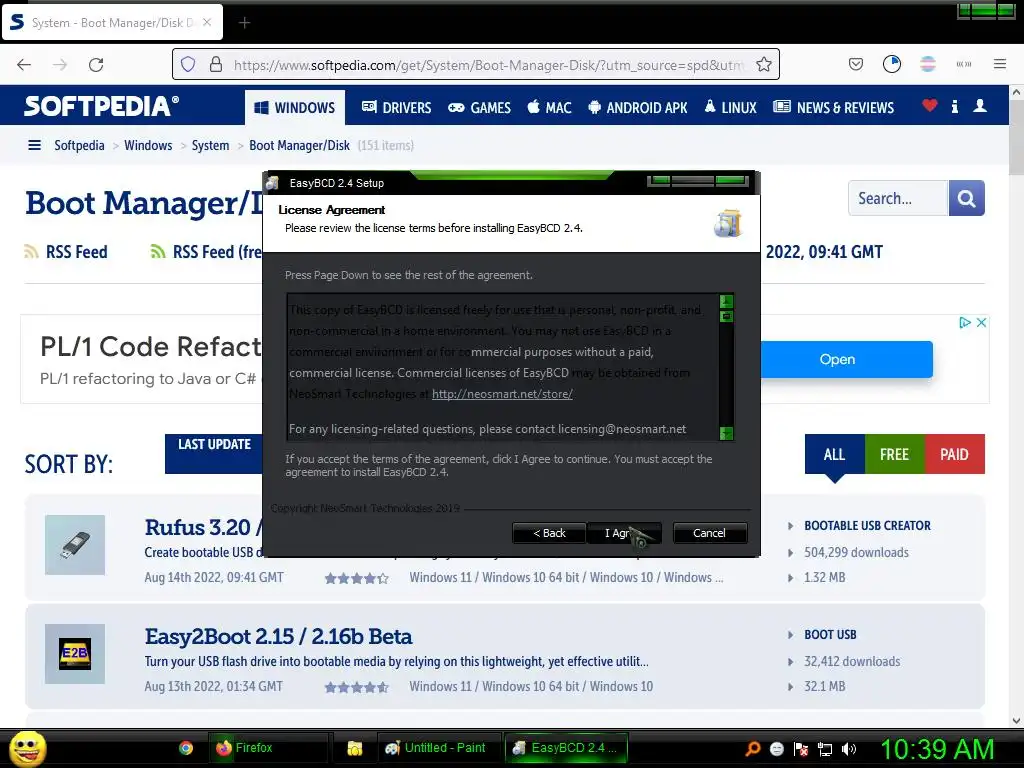1024x768 pixels.
Task: Sort by LAST UPDATE
Action: (x=214, y=453)
